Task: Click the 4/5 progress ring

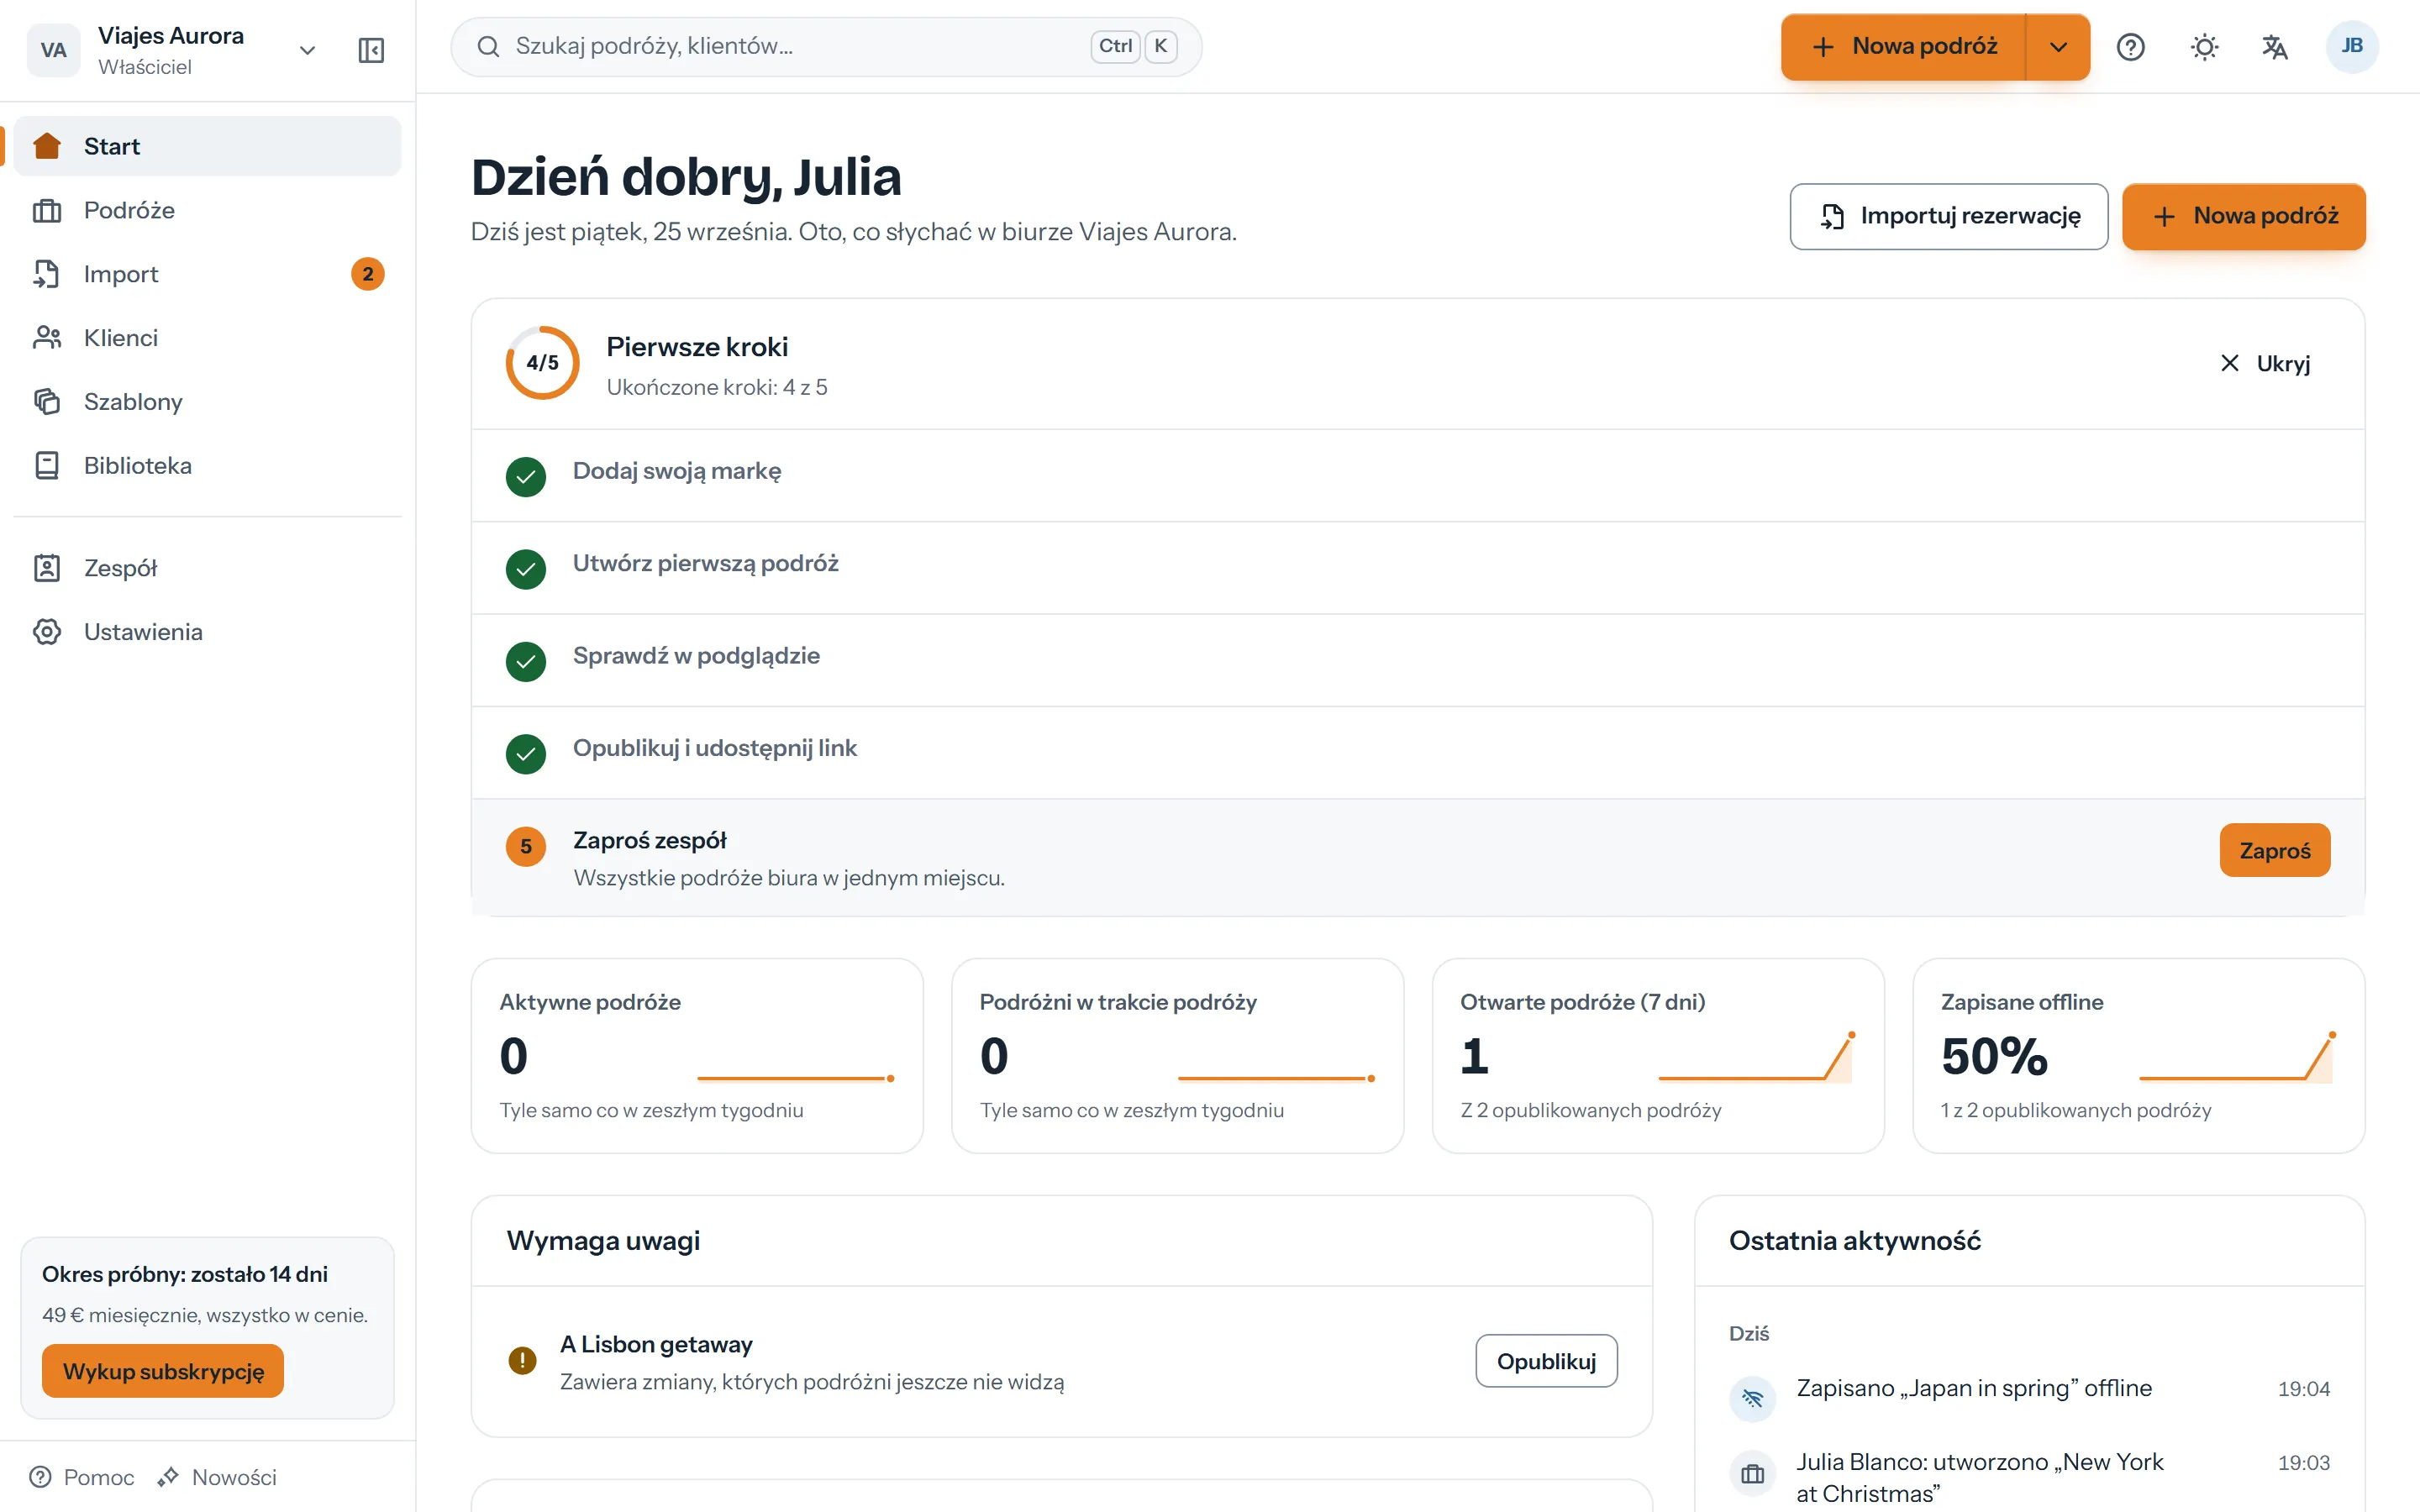Action: [542, 362]
